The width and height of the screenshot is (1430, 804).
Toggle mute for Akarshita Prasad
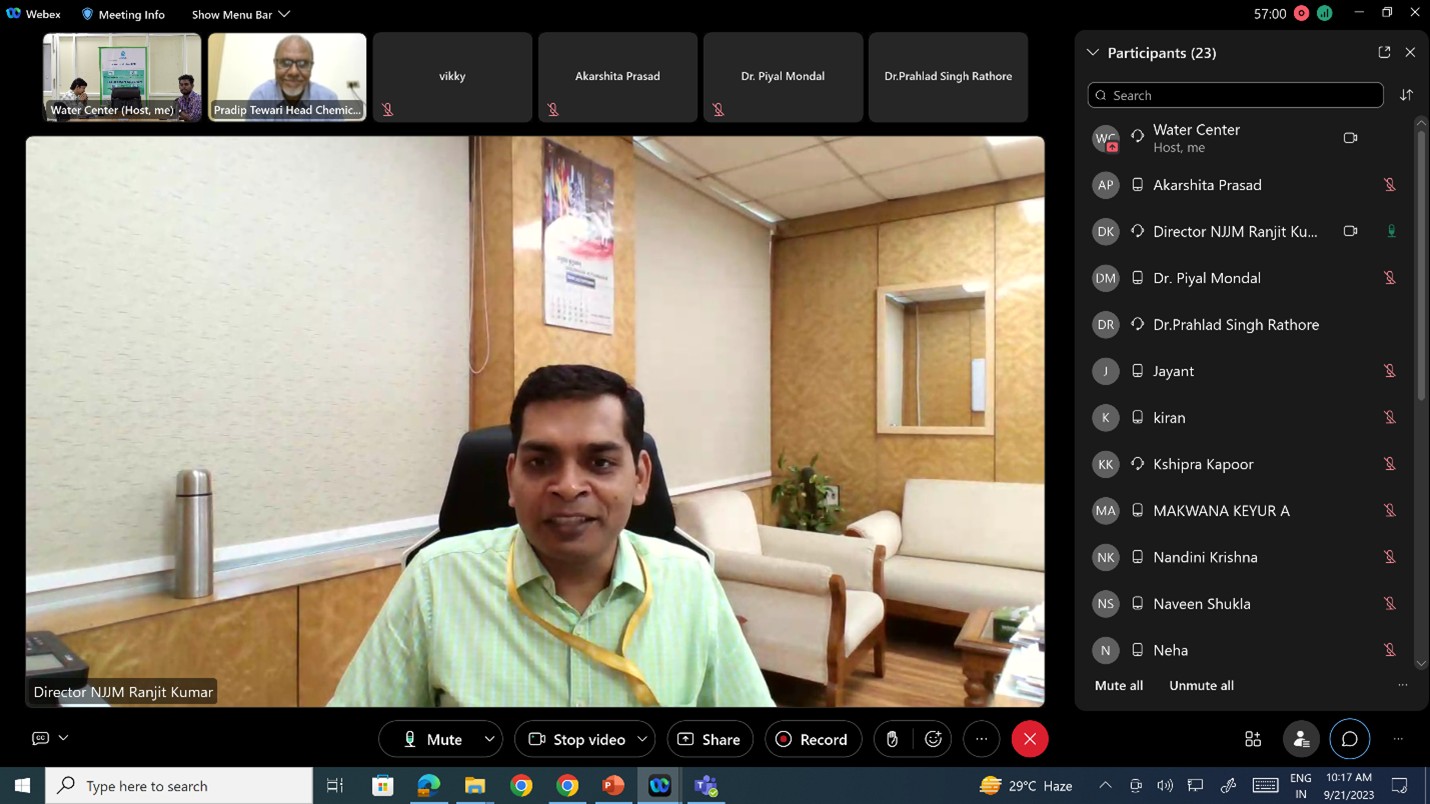click(1389, 185)
